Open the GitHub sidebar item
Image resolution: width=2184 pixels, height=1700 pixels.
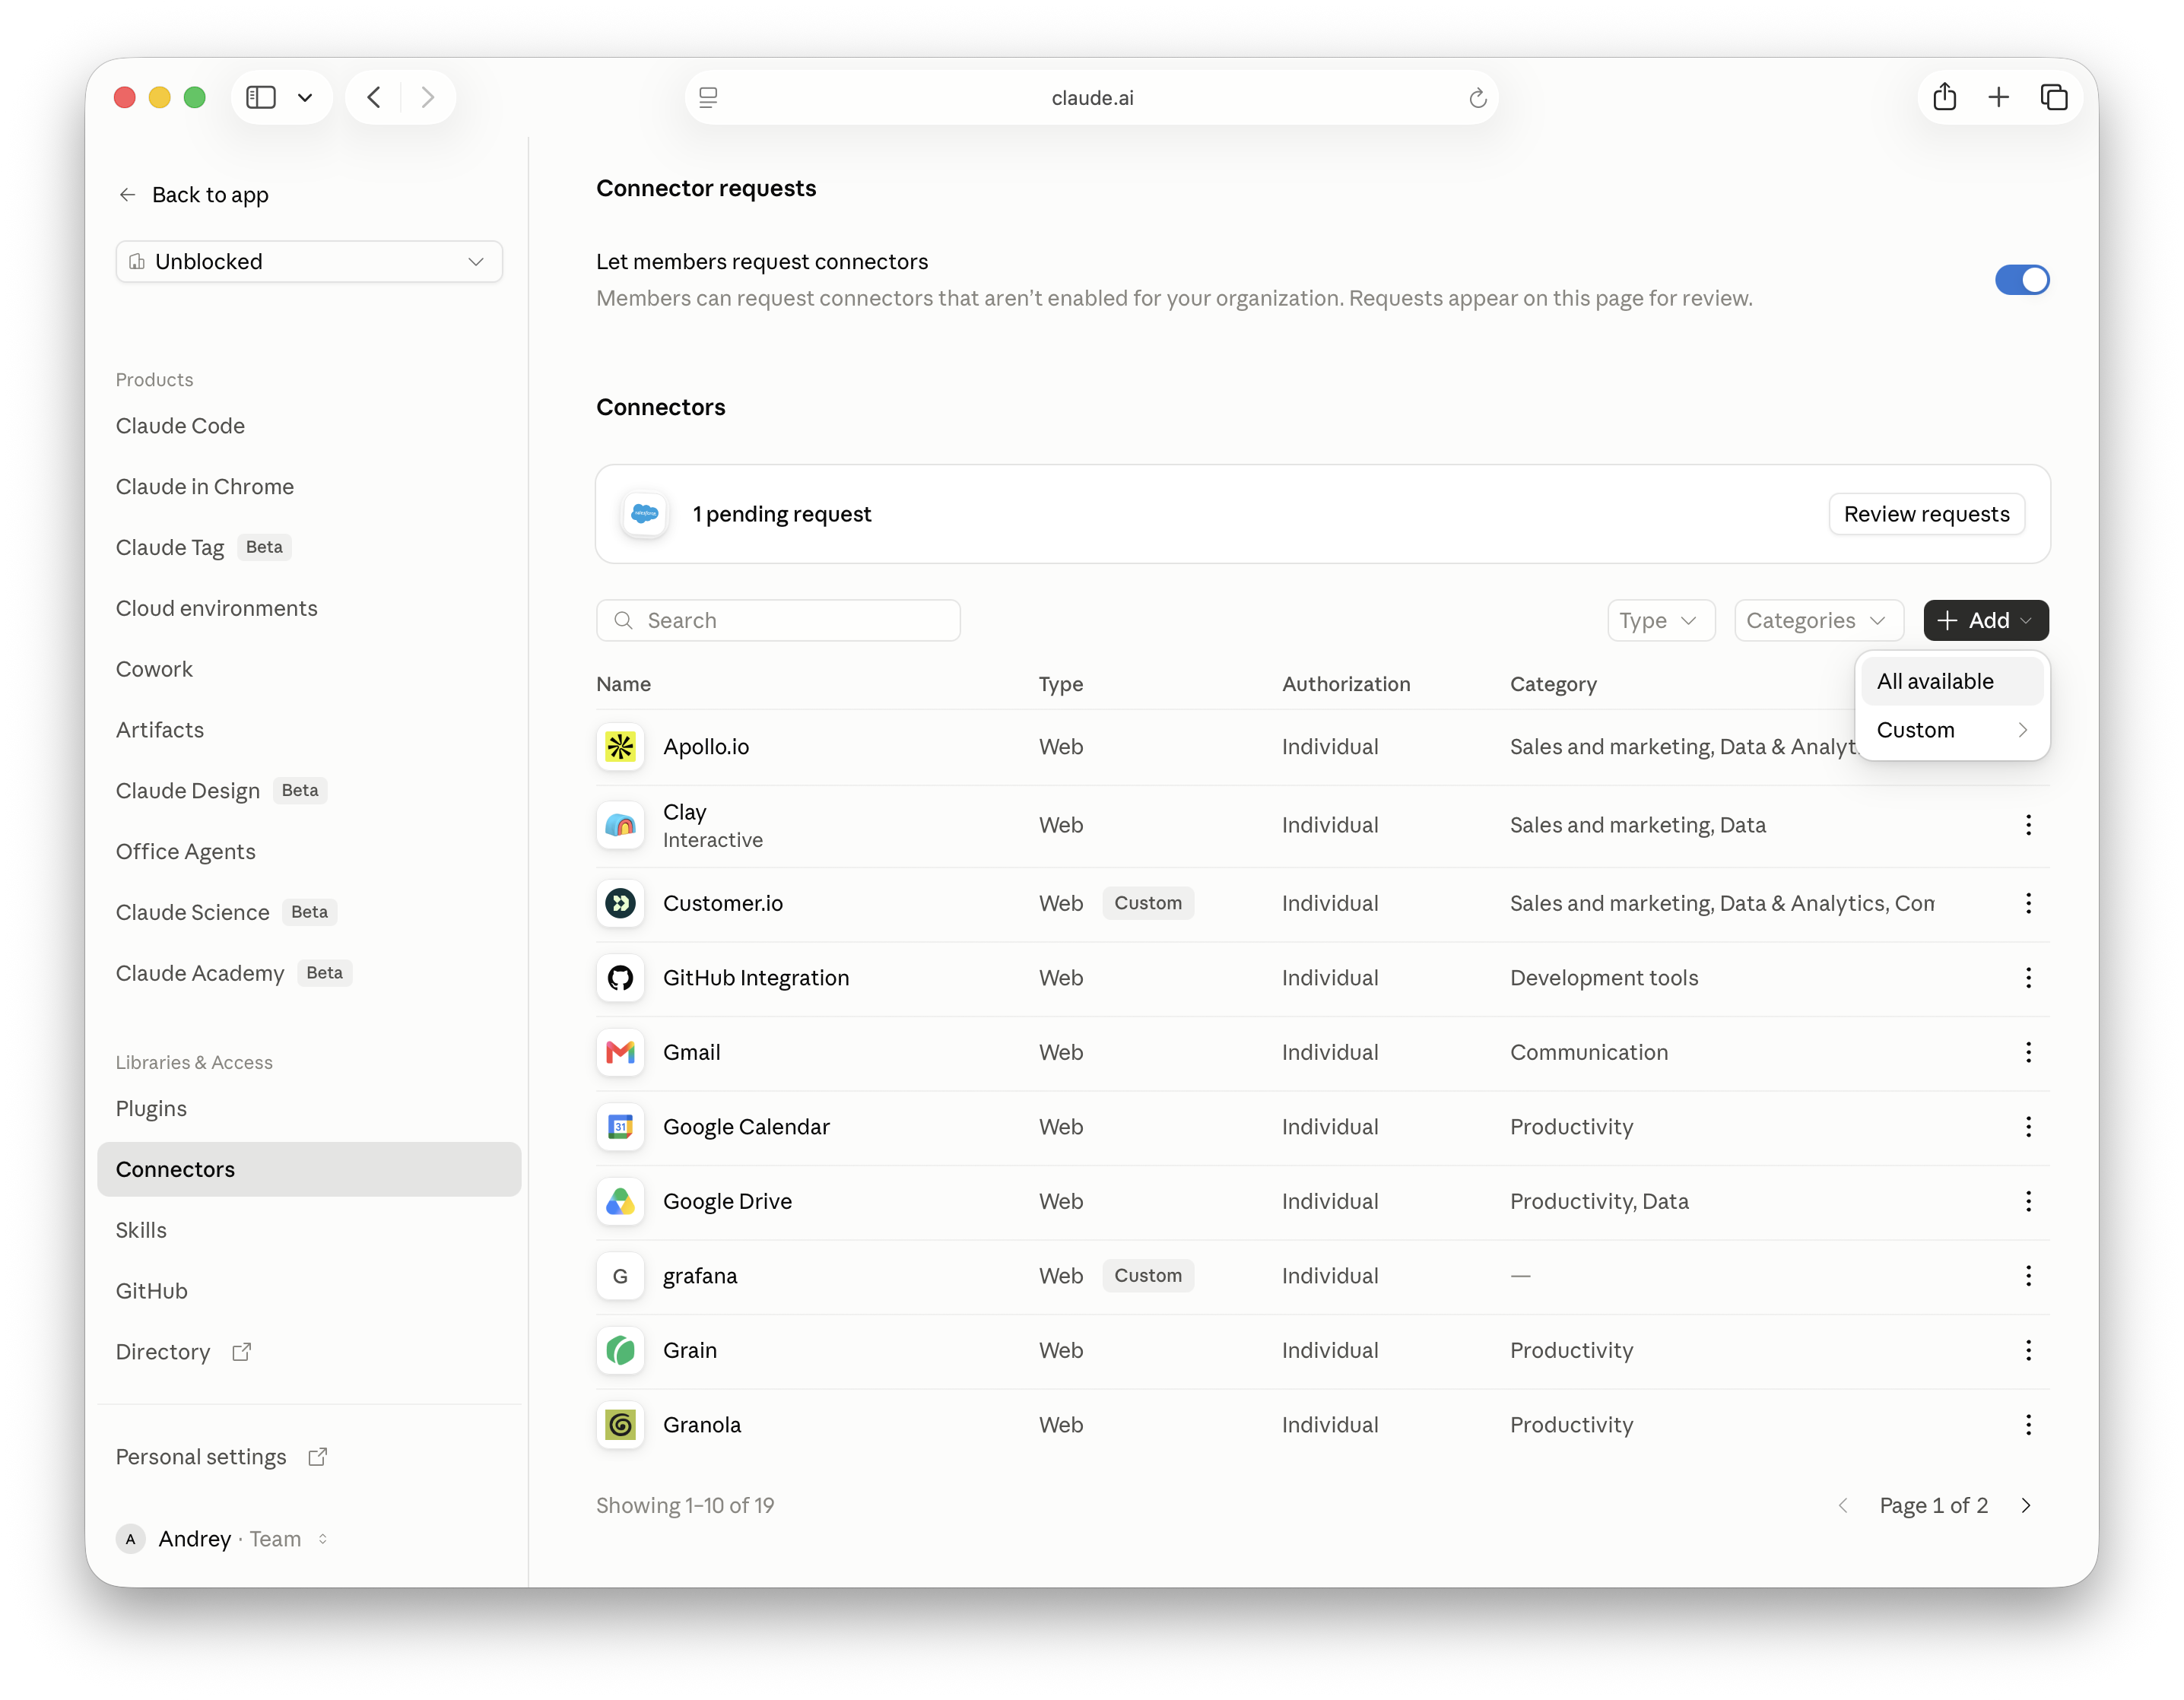coord(151,1291)
